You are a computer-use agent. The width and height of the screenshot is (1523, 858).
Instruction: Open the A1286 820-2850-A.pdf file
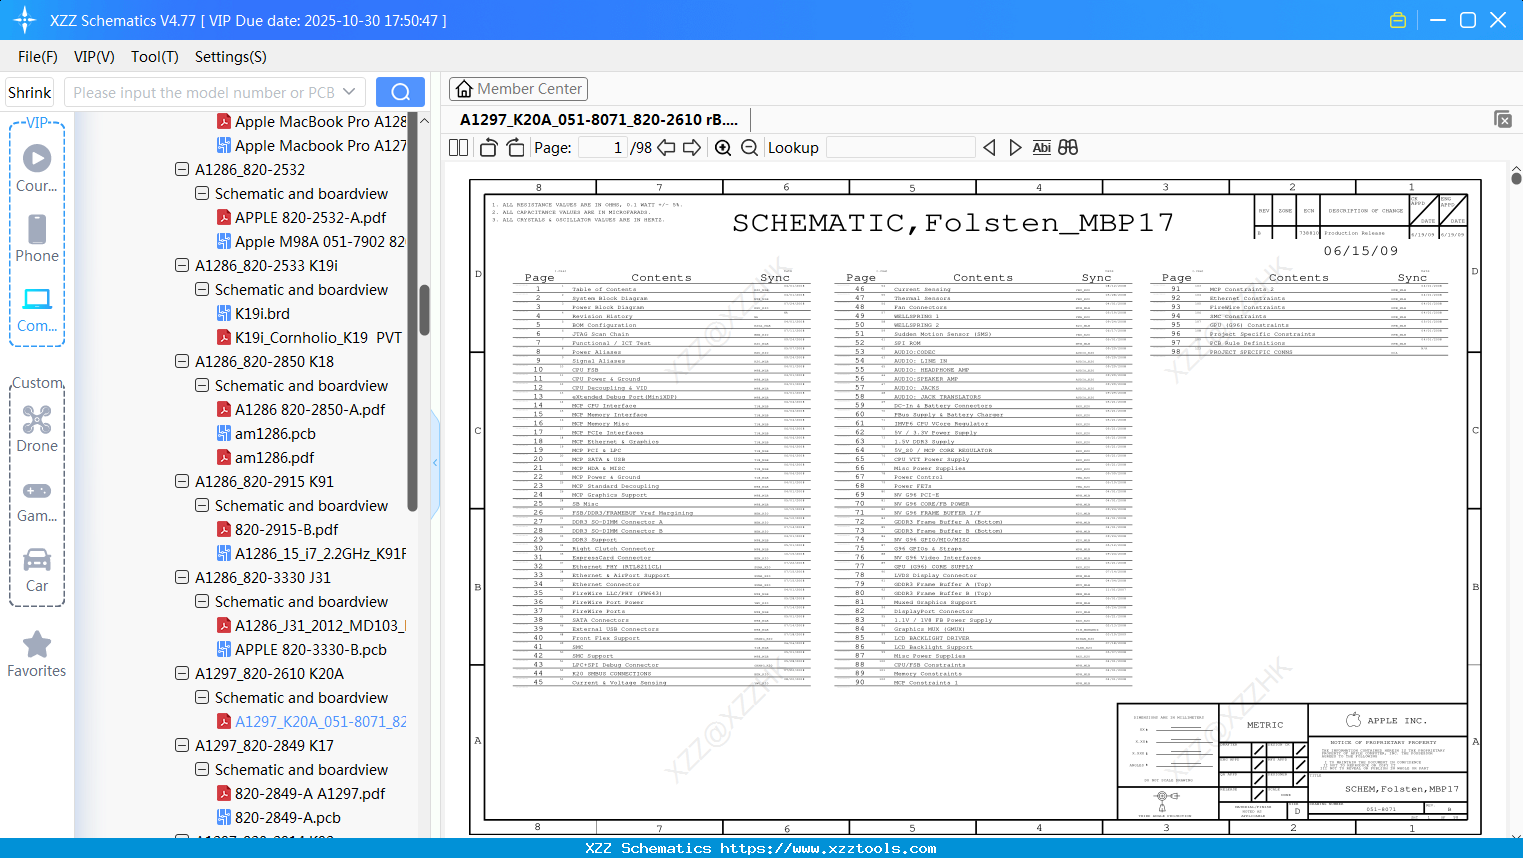(310, 409)
